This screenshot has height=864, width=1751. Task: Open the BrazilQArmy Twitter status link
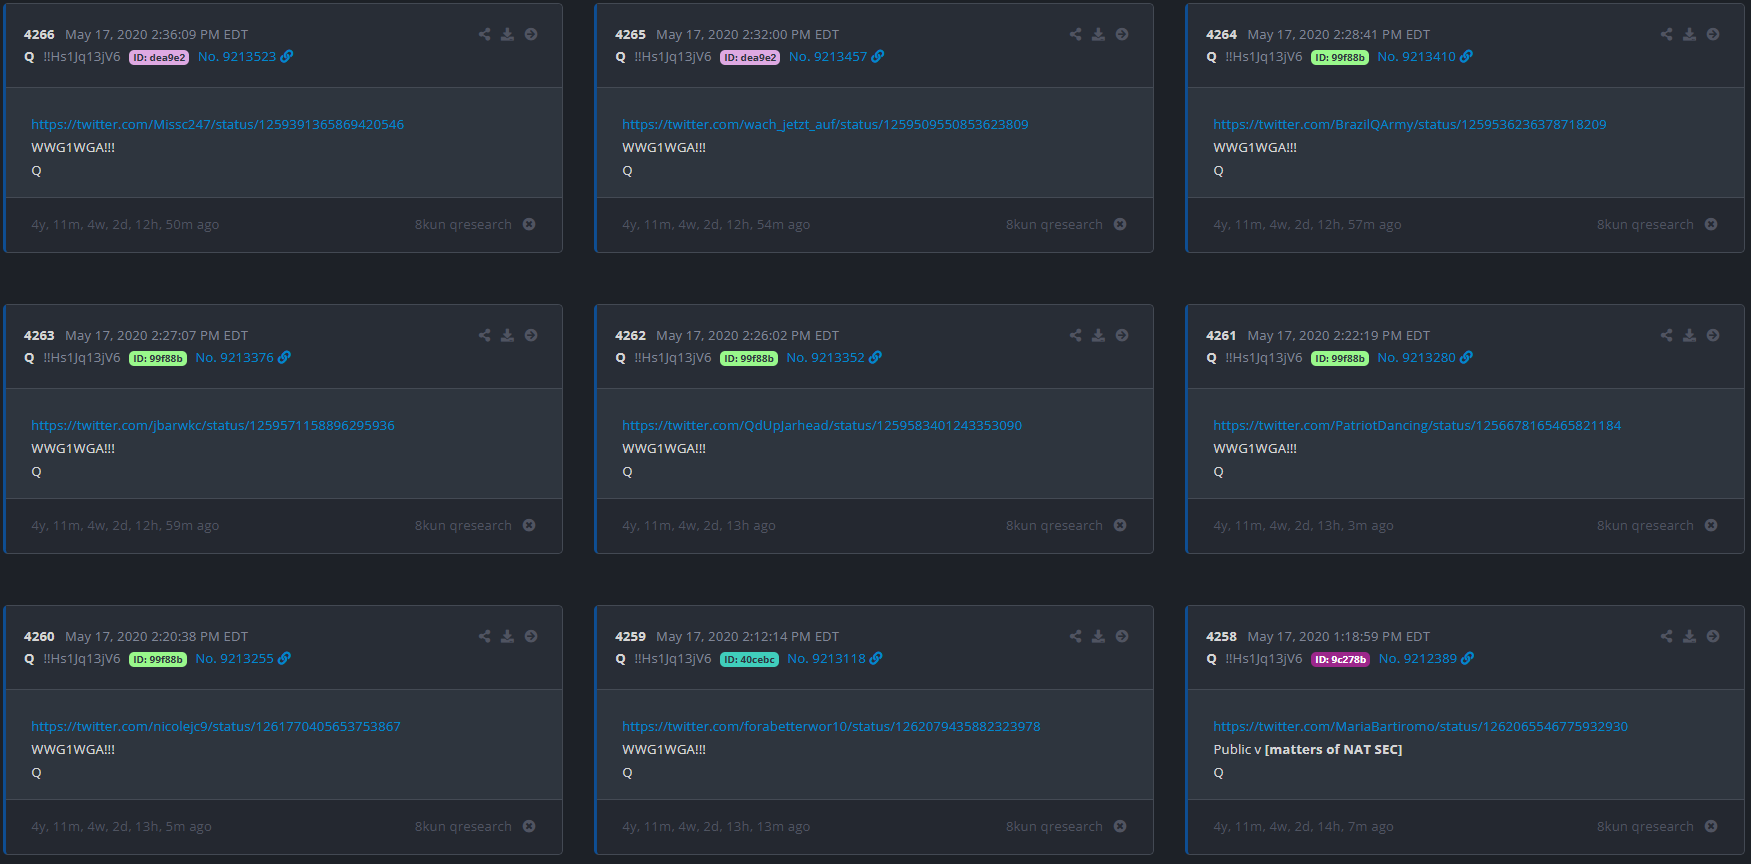coord(1410,124)
